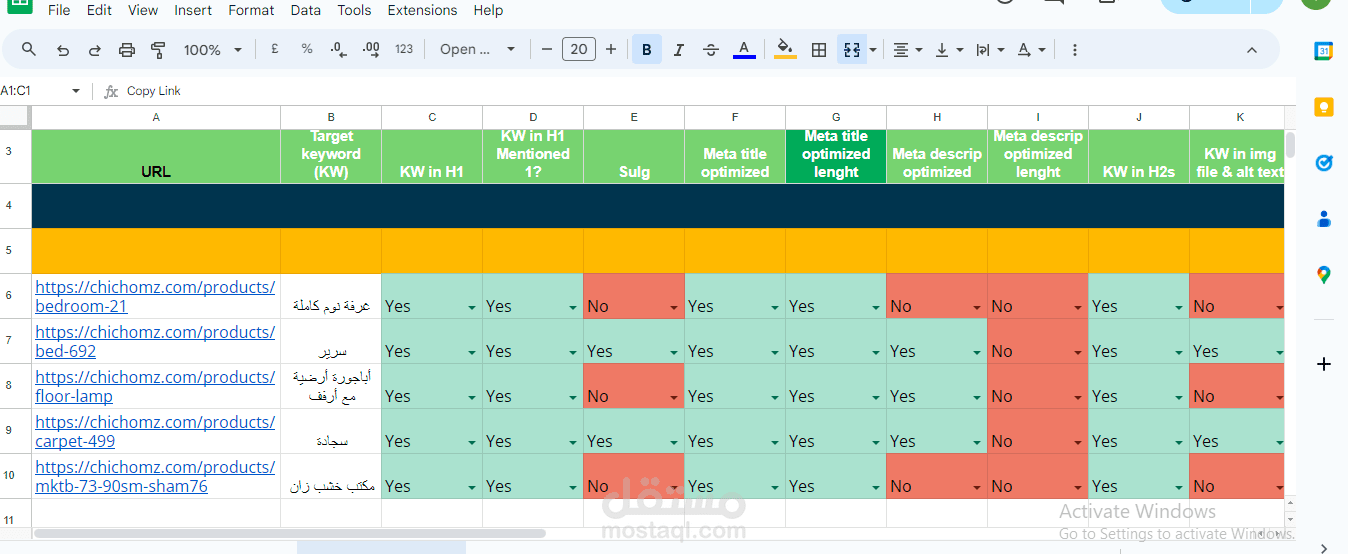
Task: Open the fill color picker
Action: click(x=786, y=49)
